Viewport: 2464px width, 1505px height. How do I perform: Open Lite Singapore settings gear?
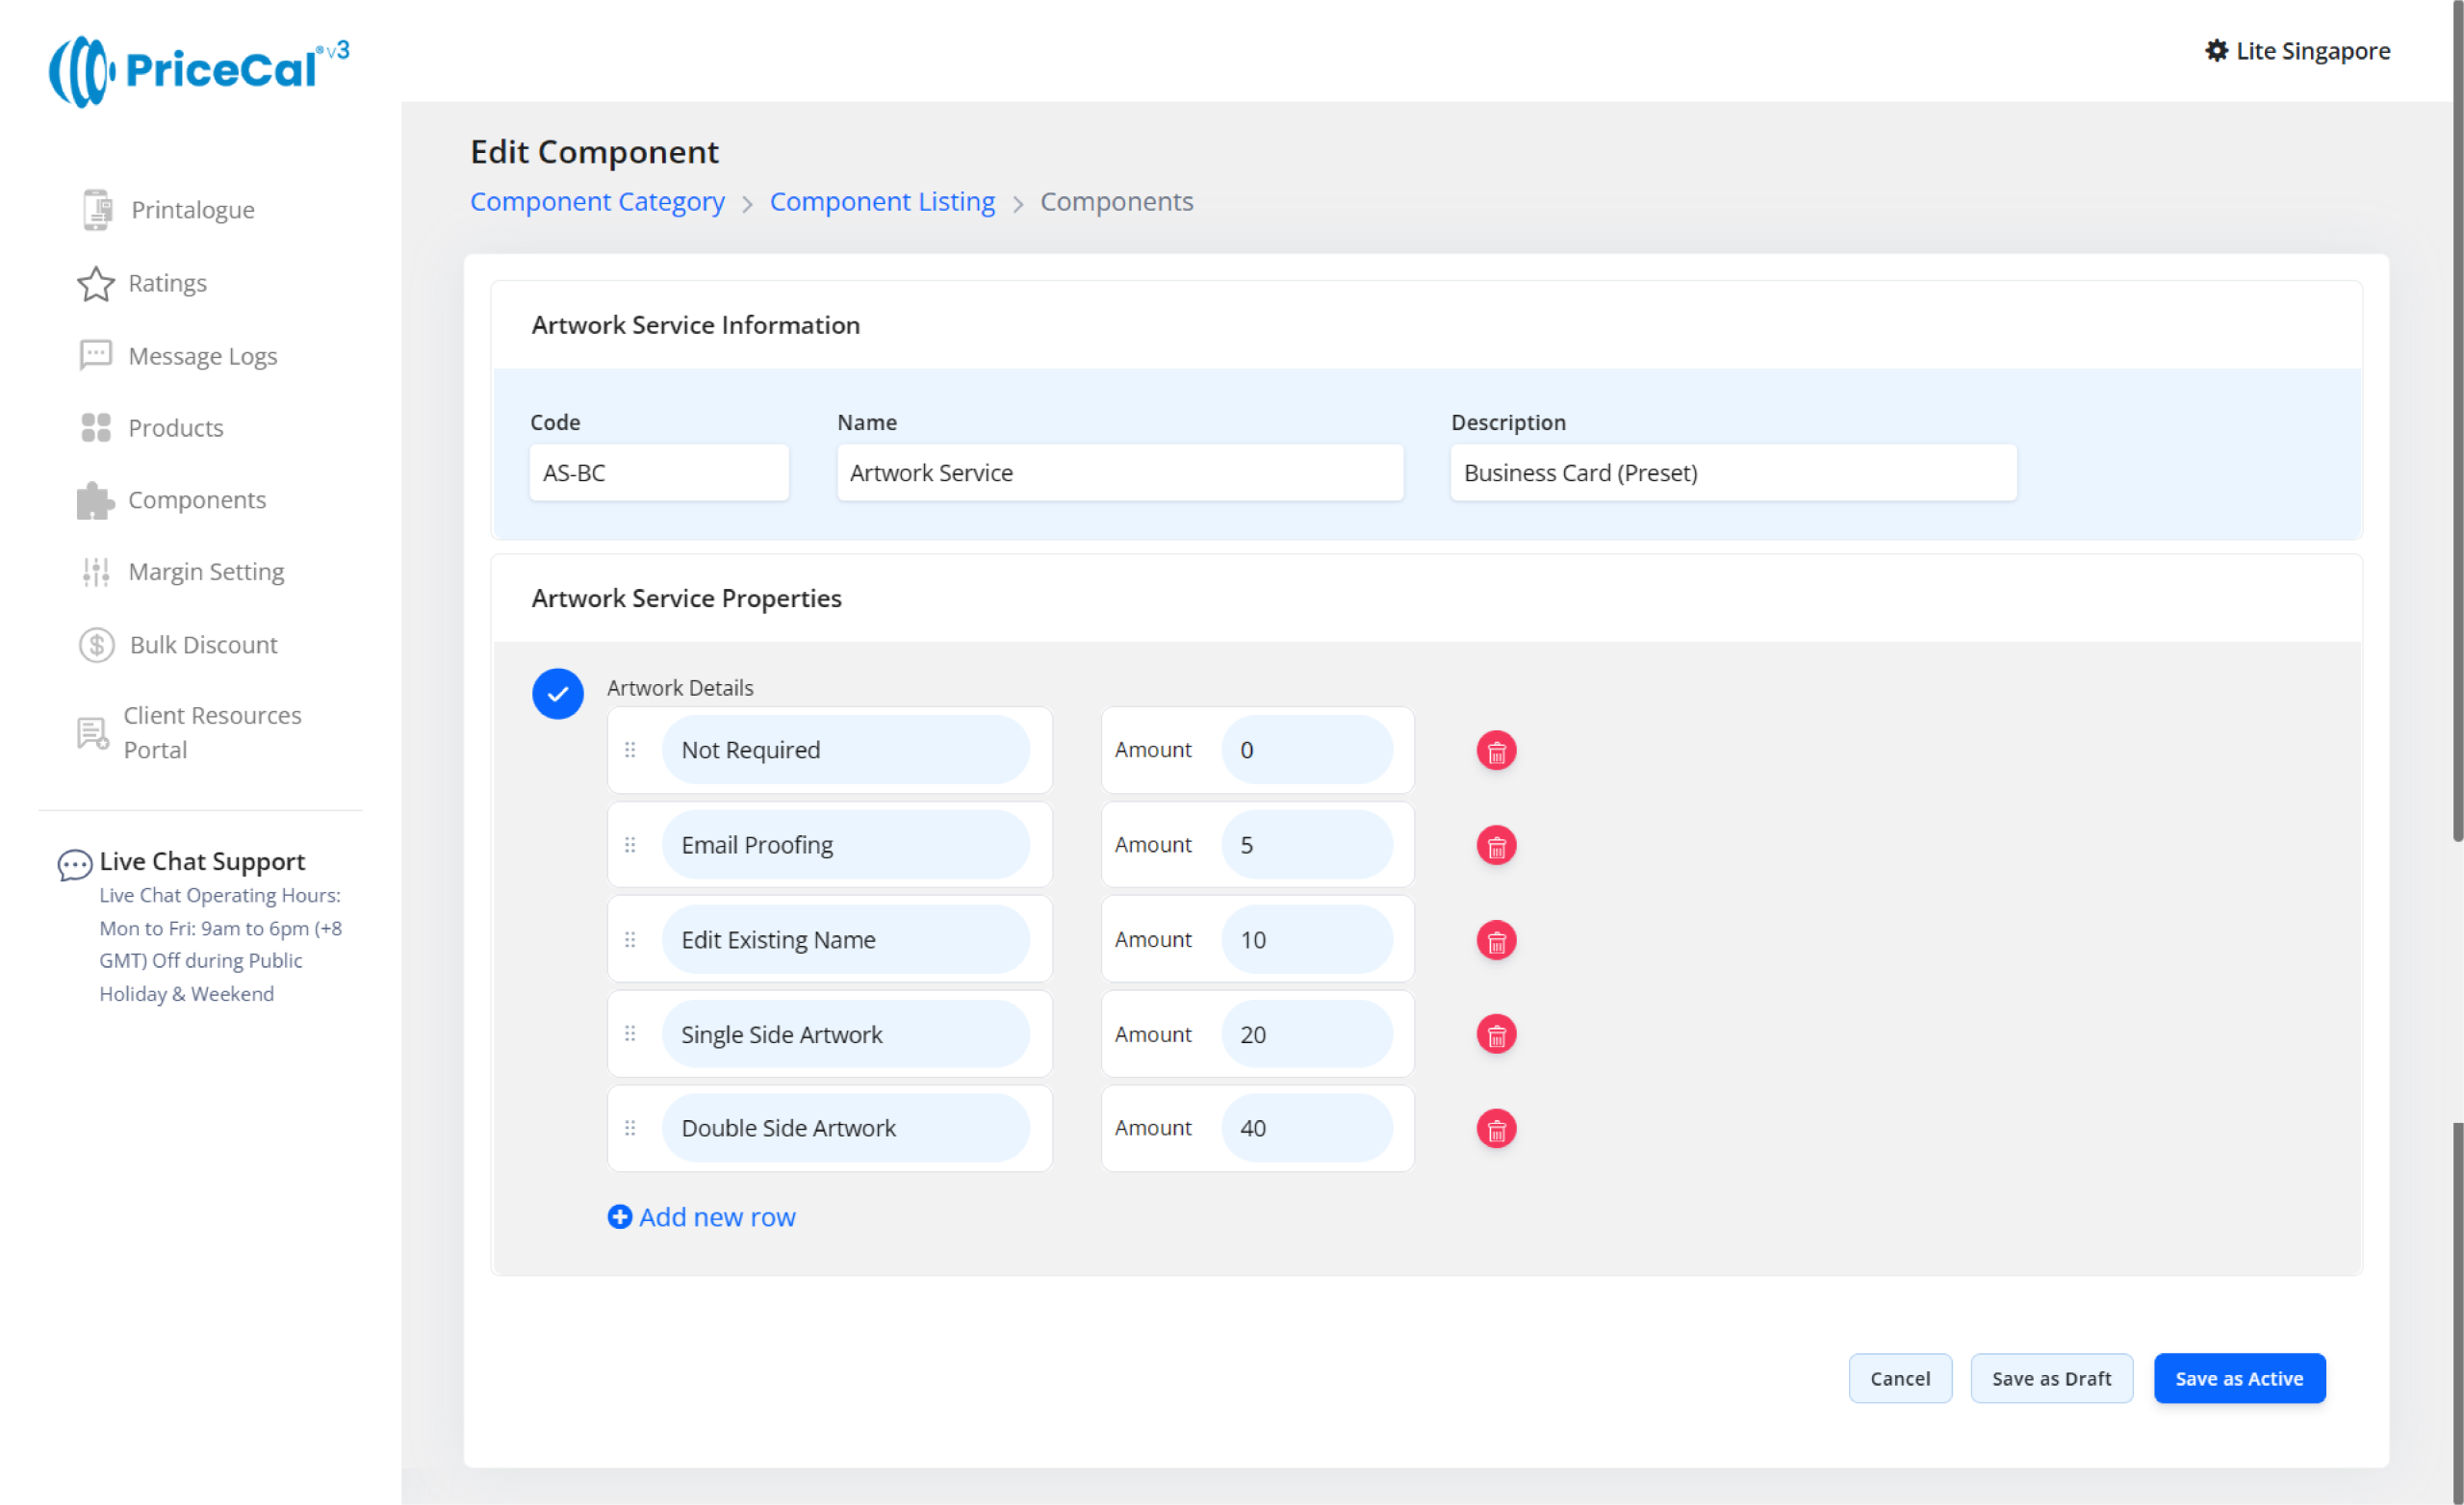pos(2216,51)
